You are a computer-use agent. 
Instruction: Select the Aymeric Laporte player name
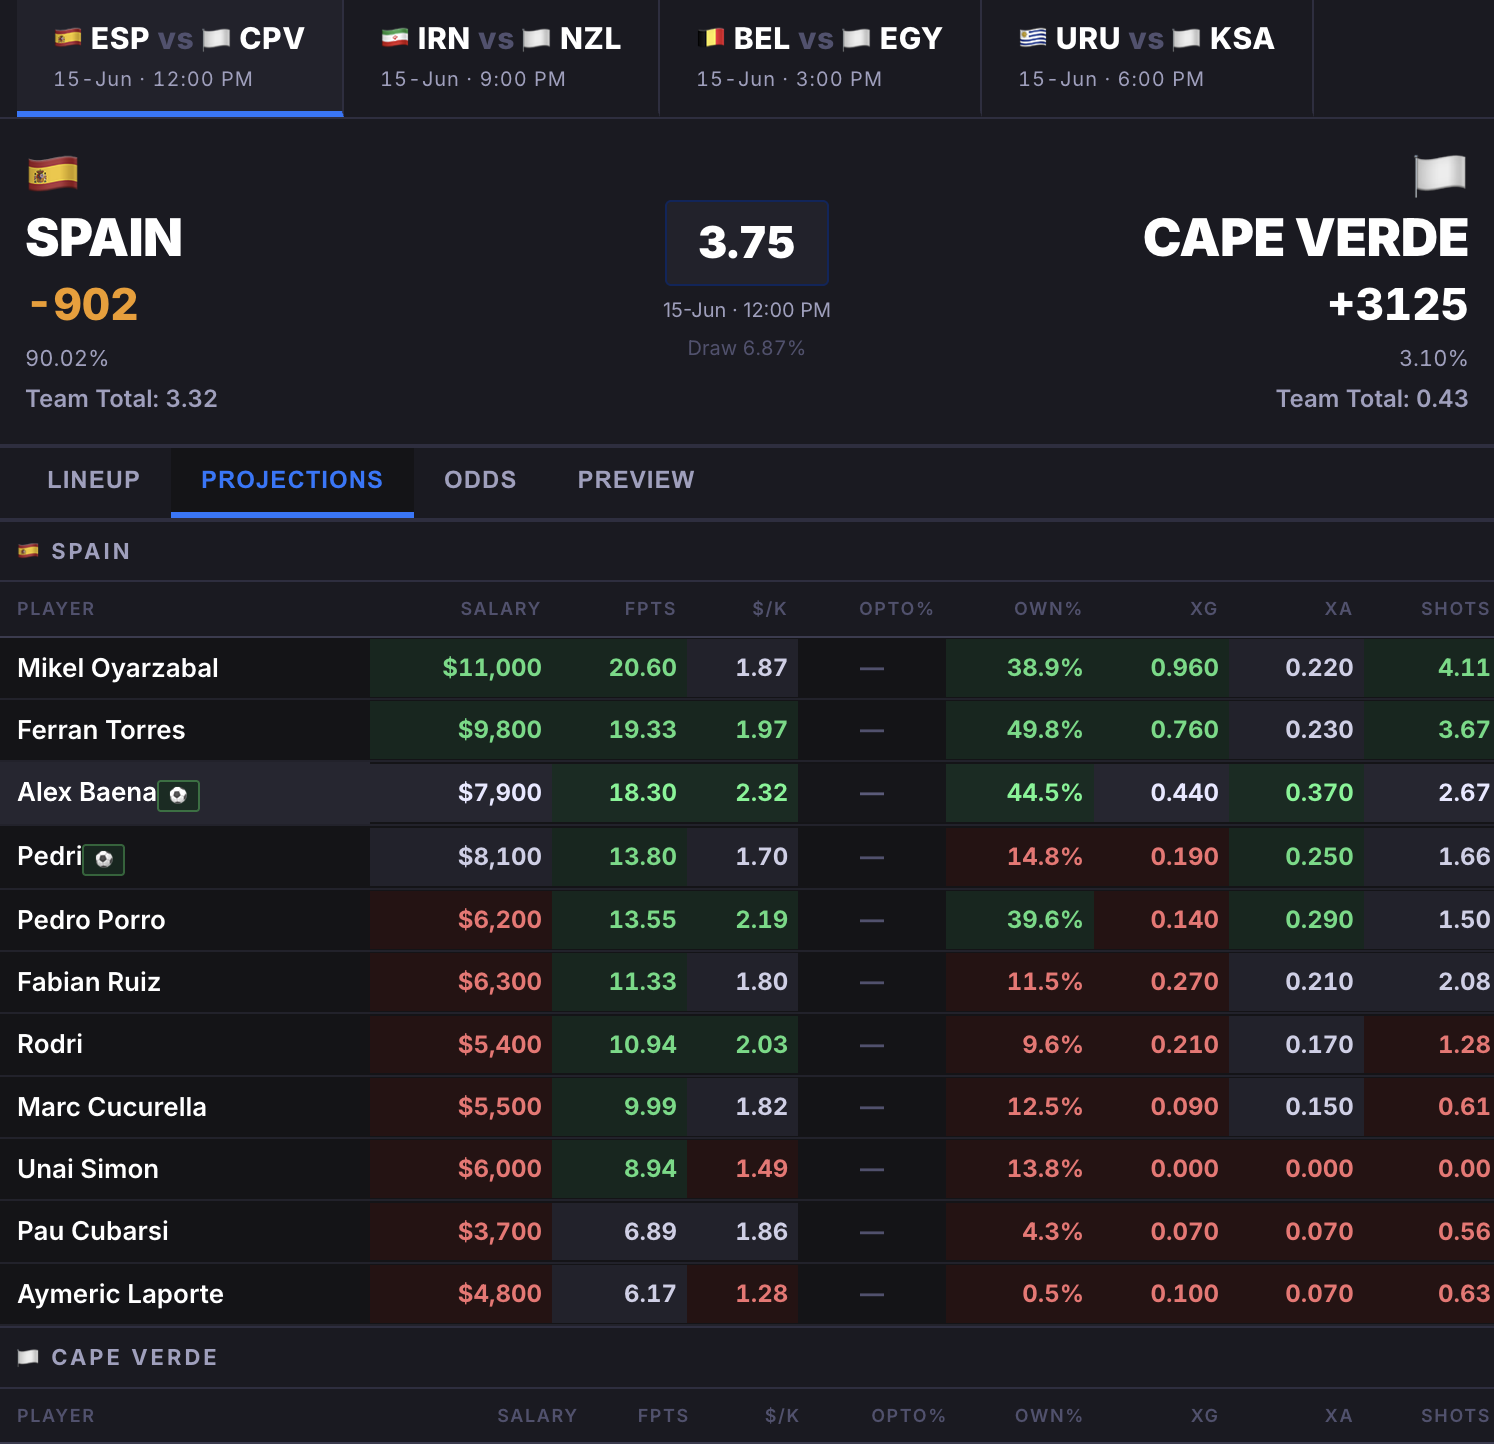point(120,1294)
